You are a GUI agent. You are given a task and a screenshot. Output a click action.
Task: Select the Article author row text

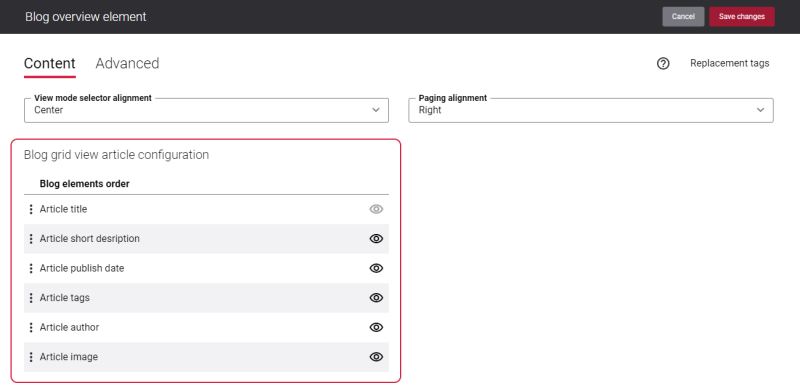coord(69,328)
